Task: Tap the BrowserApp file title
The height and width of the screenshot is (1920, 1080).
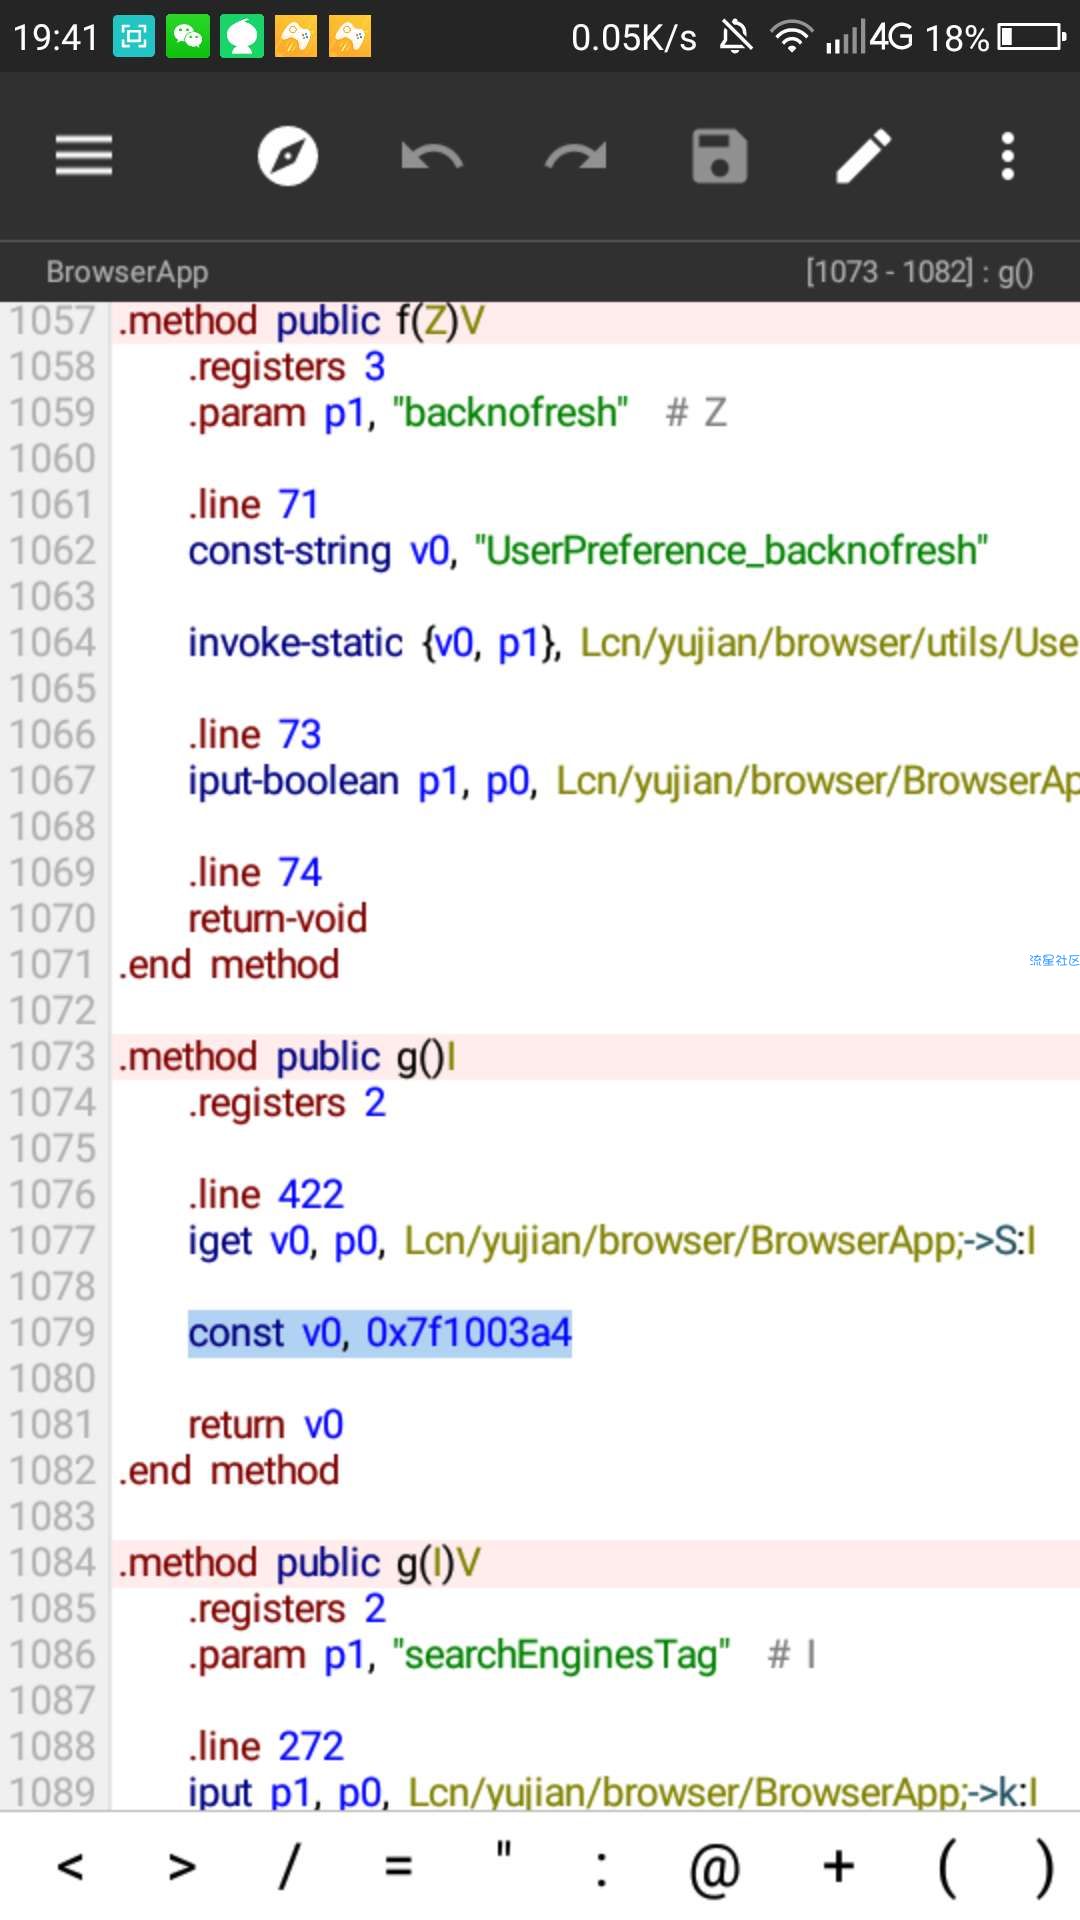Action: [127, 272]
